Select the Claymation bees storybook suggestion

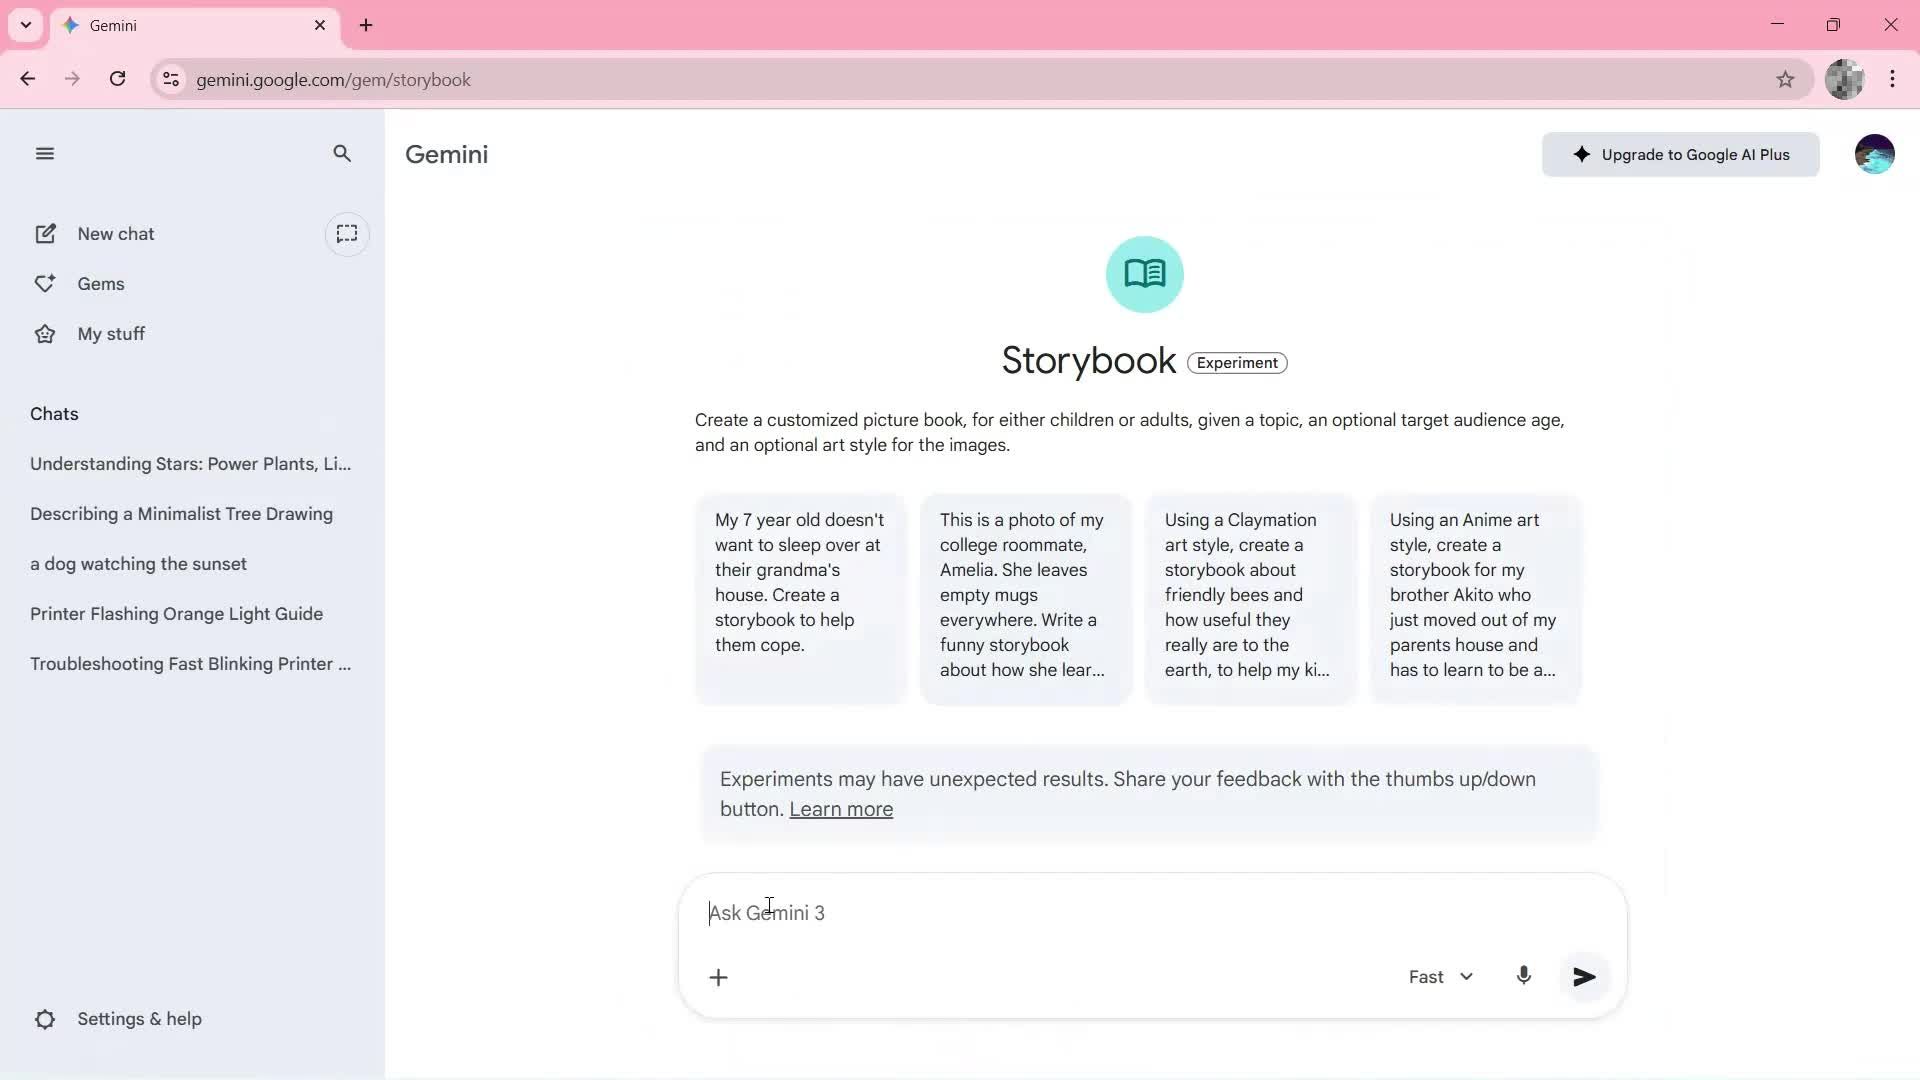click(x=1249, y=595)
